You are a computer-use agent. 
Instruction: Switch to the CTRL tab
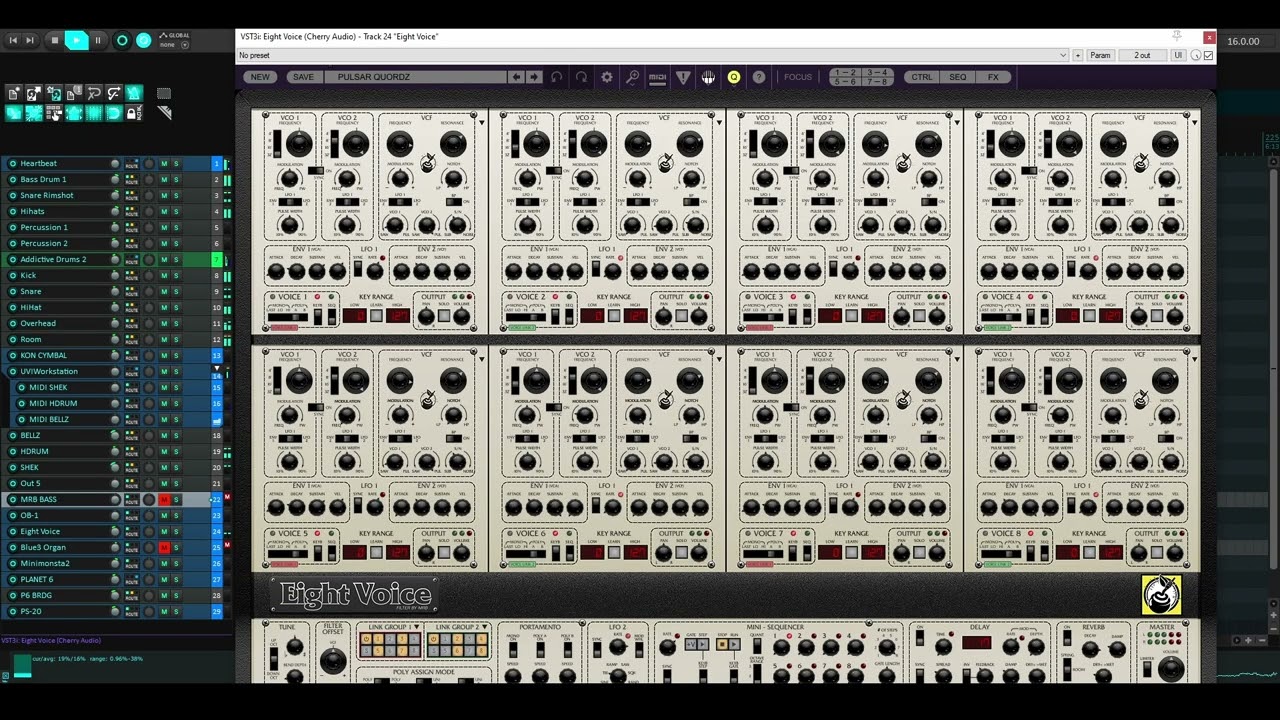point(921,77)
